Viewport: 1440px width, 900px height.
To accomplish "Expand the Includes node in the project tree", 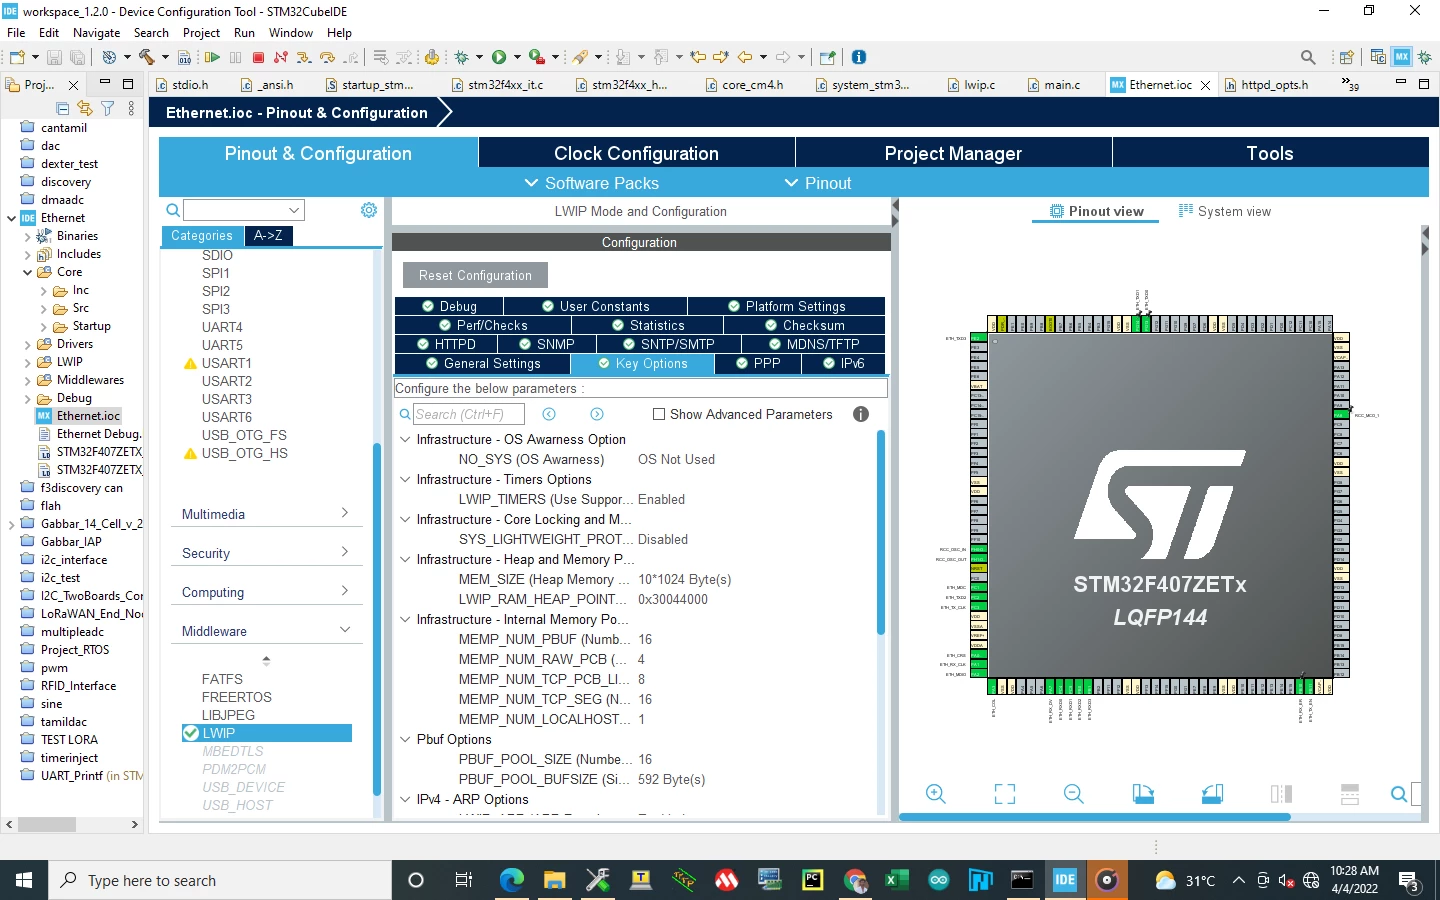I will coord(27,254).
